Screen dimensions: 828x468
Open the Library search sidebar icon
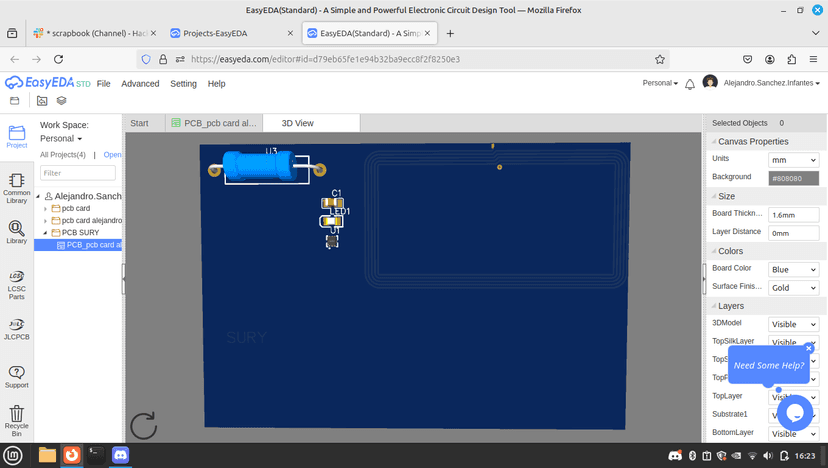[16, 232]
